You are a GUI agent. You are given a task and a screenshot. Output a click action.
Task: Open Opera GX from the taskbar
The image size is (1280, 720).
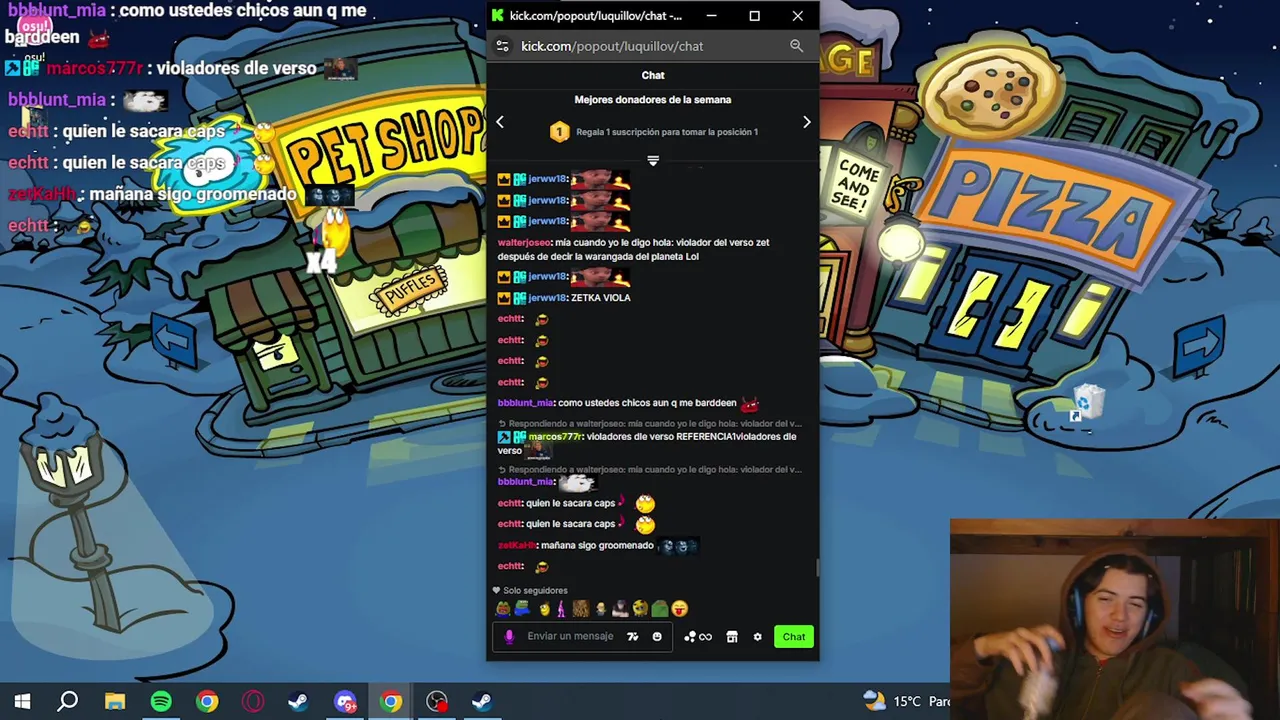253,702
